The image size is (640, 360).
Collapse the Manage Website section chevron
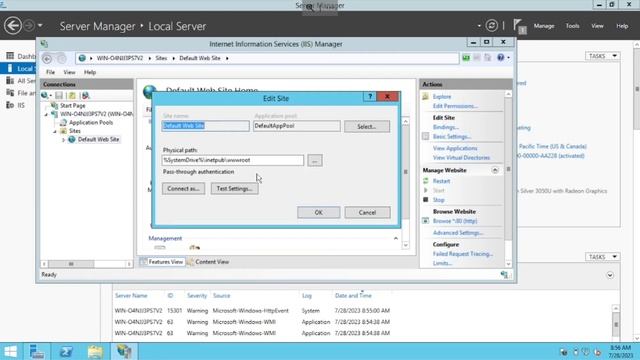tap(495, 170)
